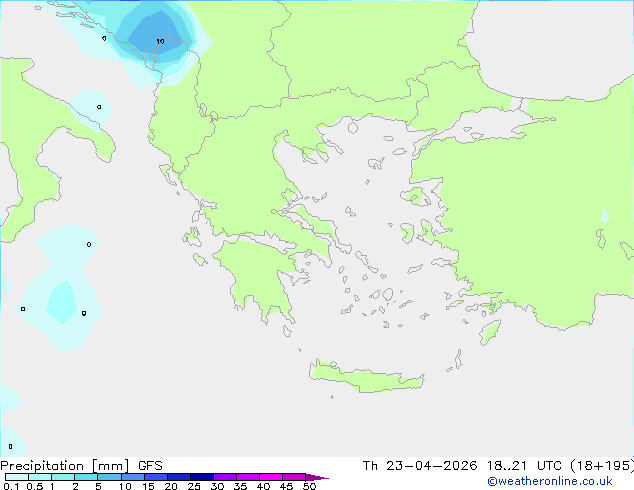Click the '50' legend scale label
Viewport: 634px width, 490px height.
tap(310, 486)
